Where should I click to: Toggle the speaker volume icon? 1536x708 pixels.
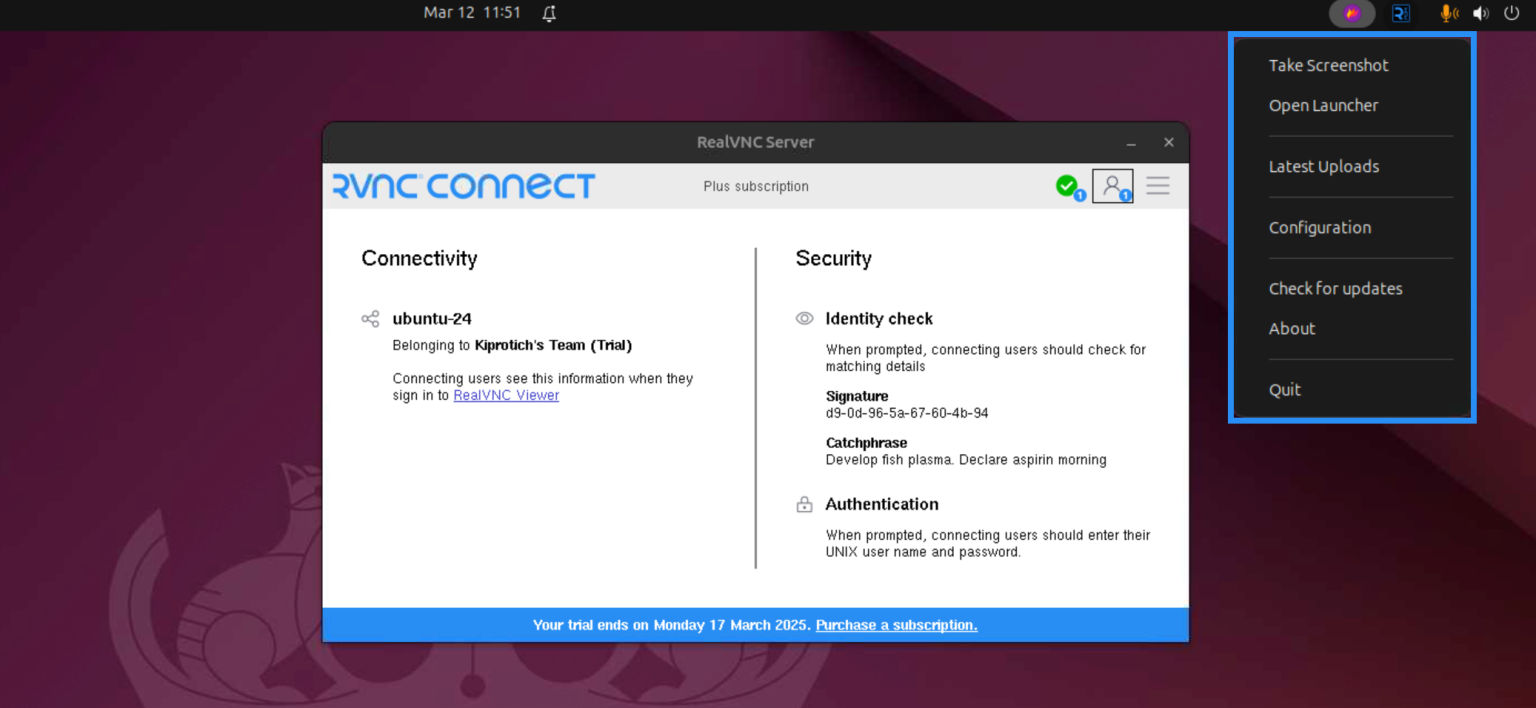1480,13
